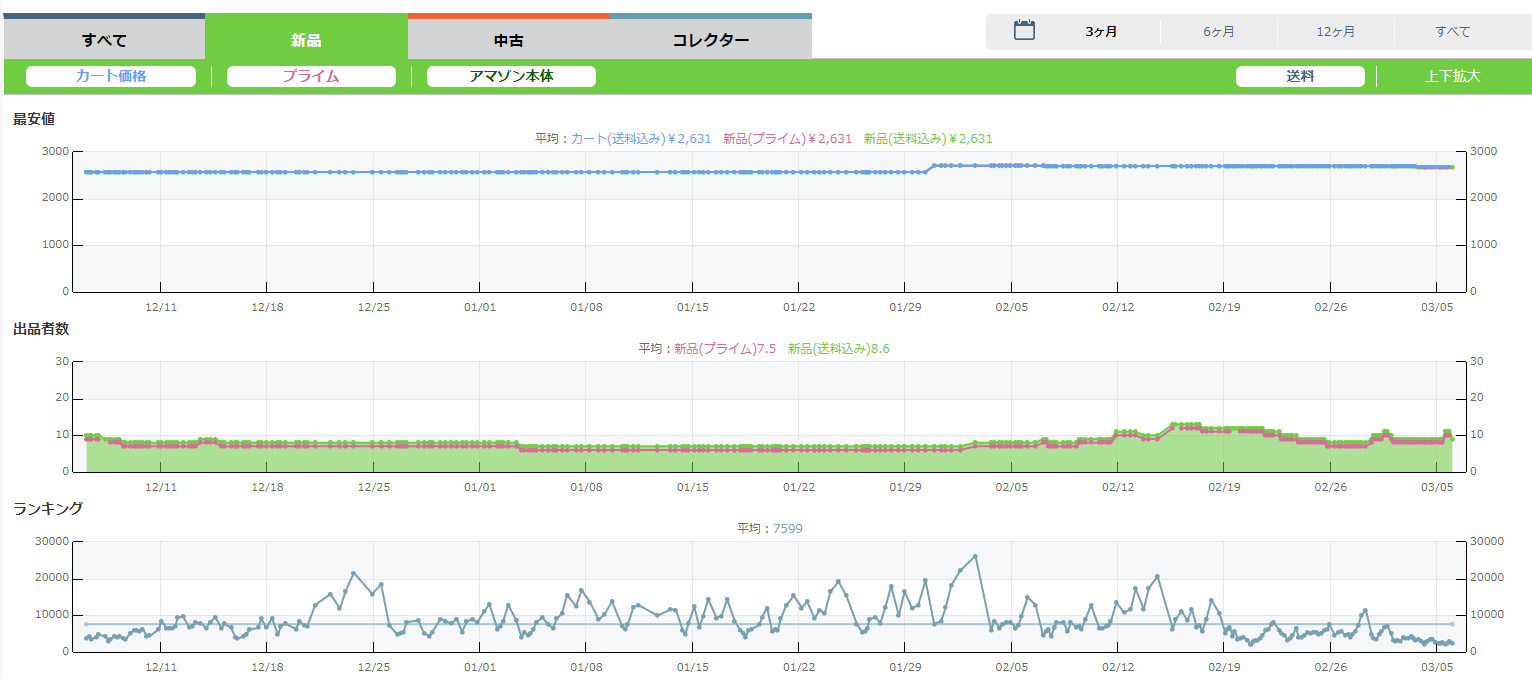Screen dimensions: 1532x679
Task: Click the calendar icon beside period options
Action: [1024, 30]
